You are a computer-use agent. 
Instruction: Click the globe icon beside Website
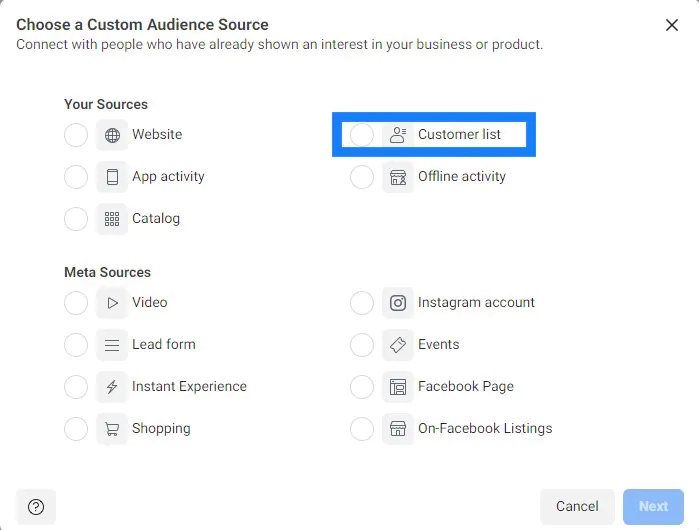(112, 135)
